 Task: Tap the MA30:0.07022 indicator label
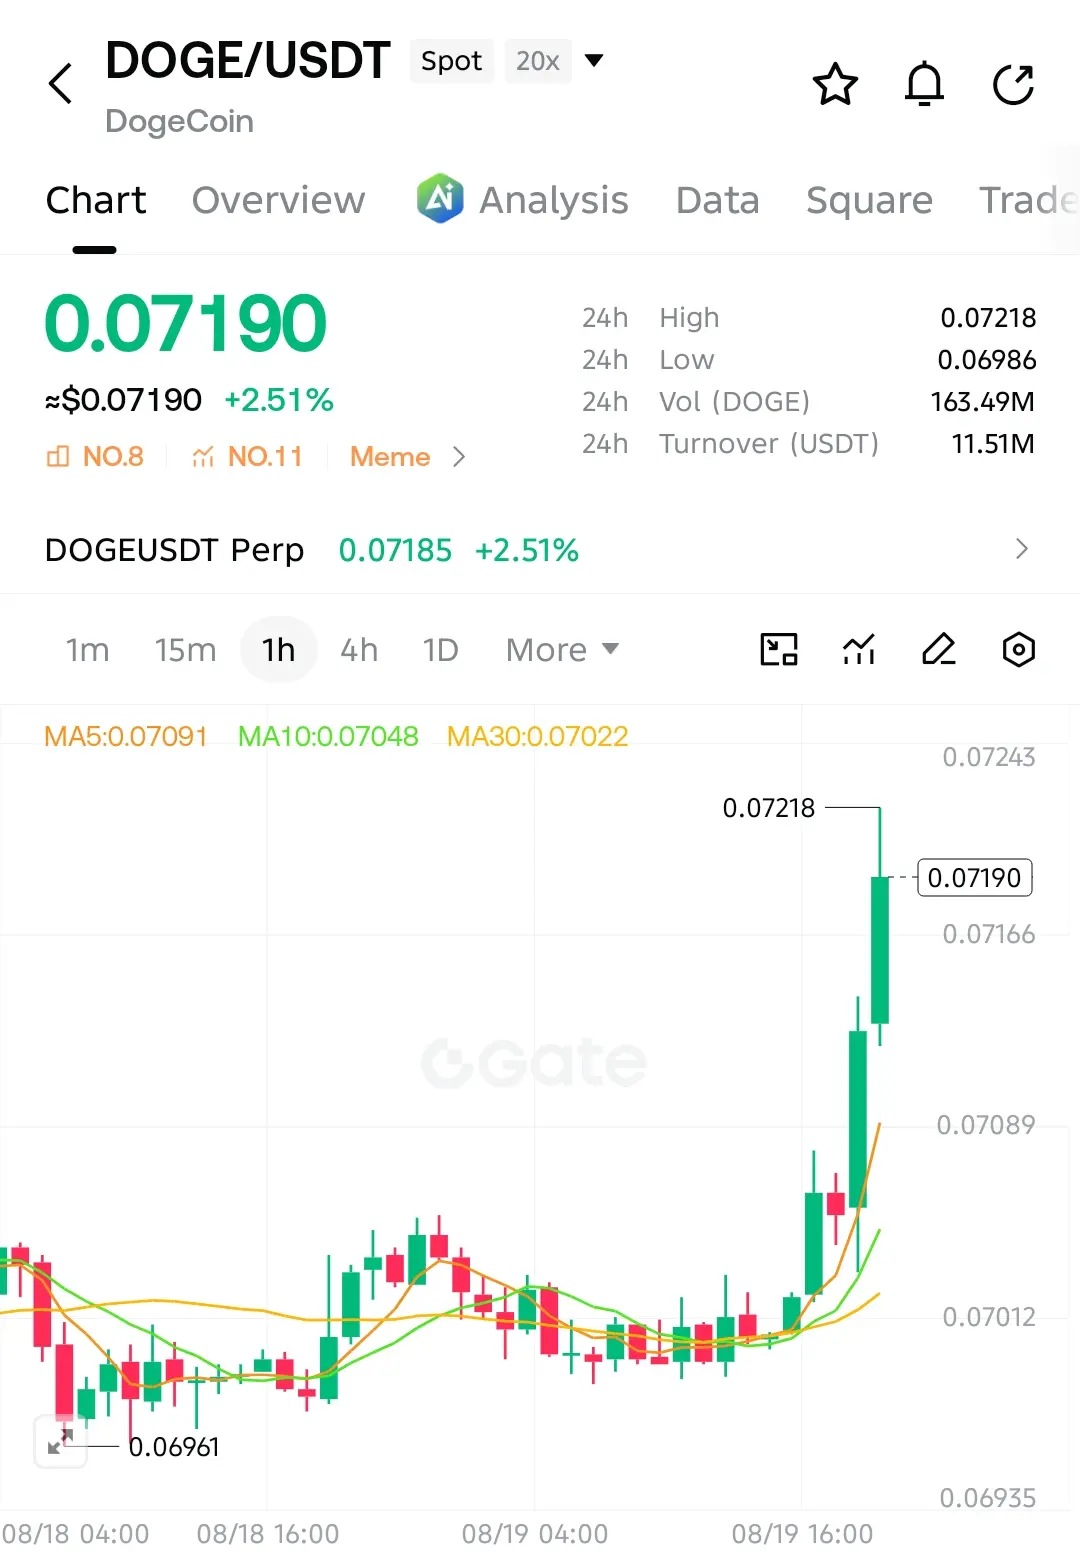(538, 737)
